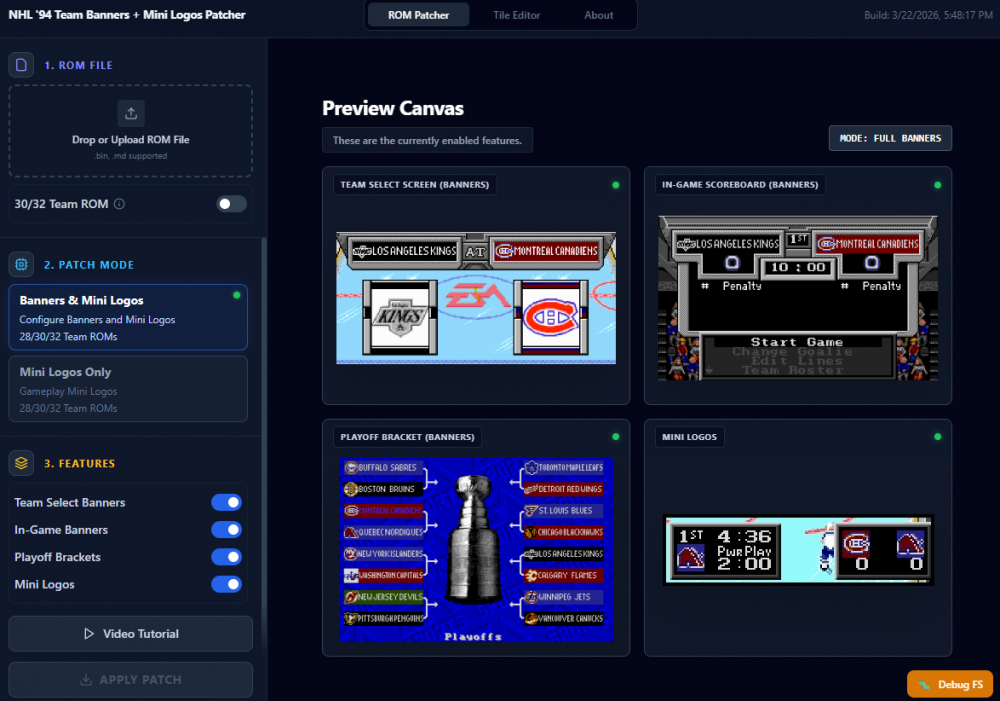Image resolution: width=1000 pixels, height=701 pixels.
Task: Toggle the Playoff Brackets feature off
Action: 226,557
